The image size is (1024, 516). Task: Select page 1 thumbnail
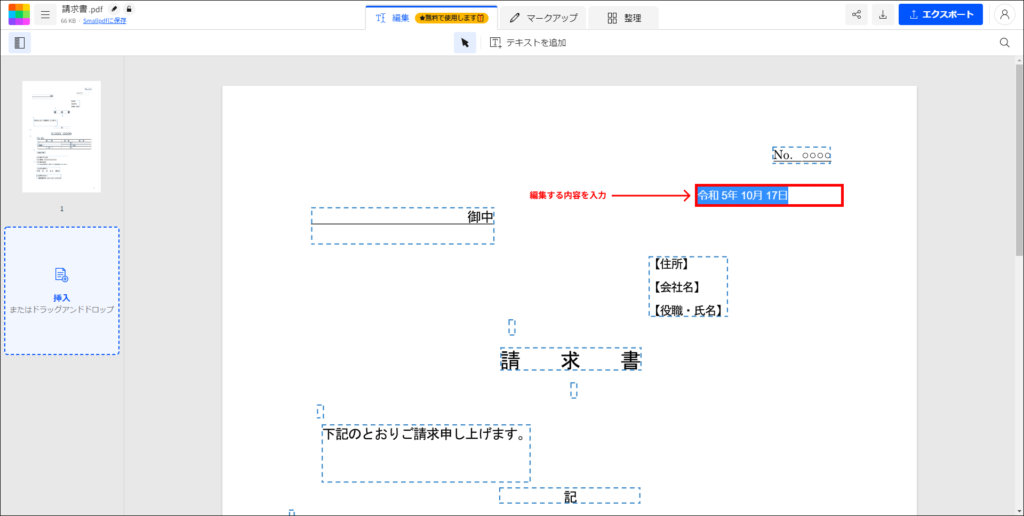[x=61, y=137]
